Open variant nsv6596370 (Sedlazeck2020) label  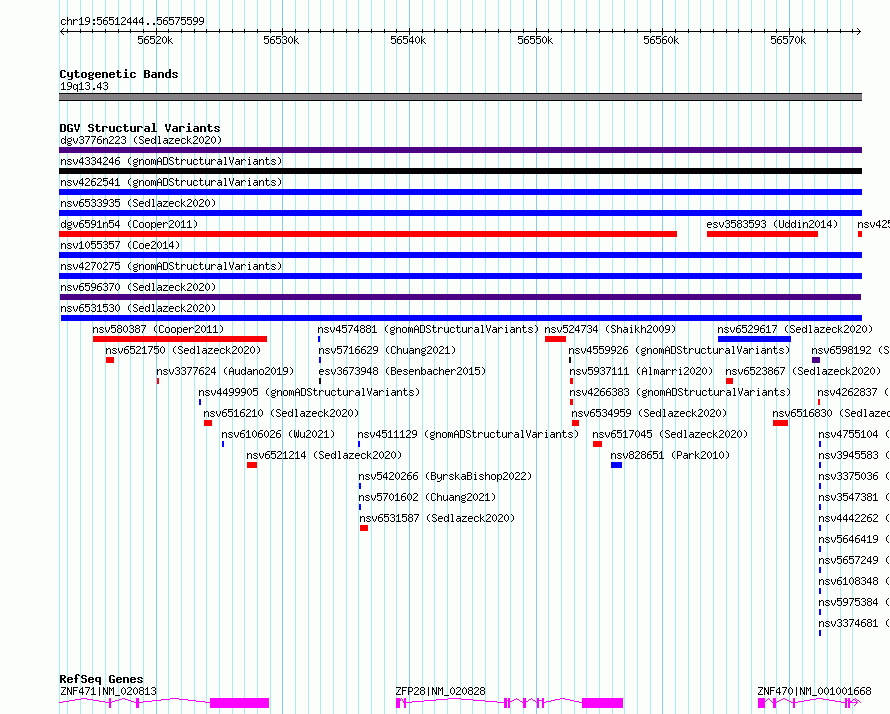[x=138, y=287]
